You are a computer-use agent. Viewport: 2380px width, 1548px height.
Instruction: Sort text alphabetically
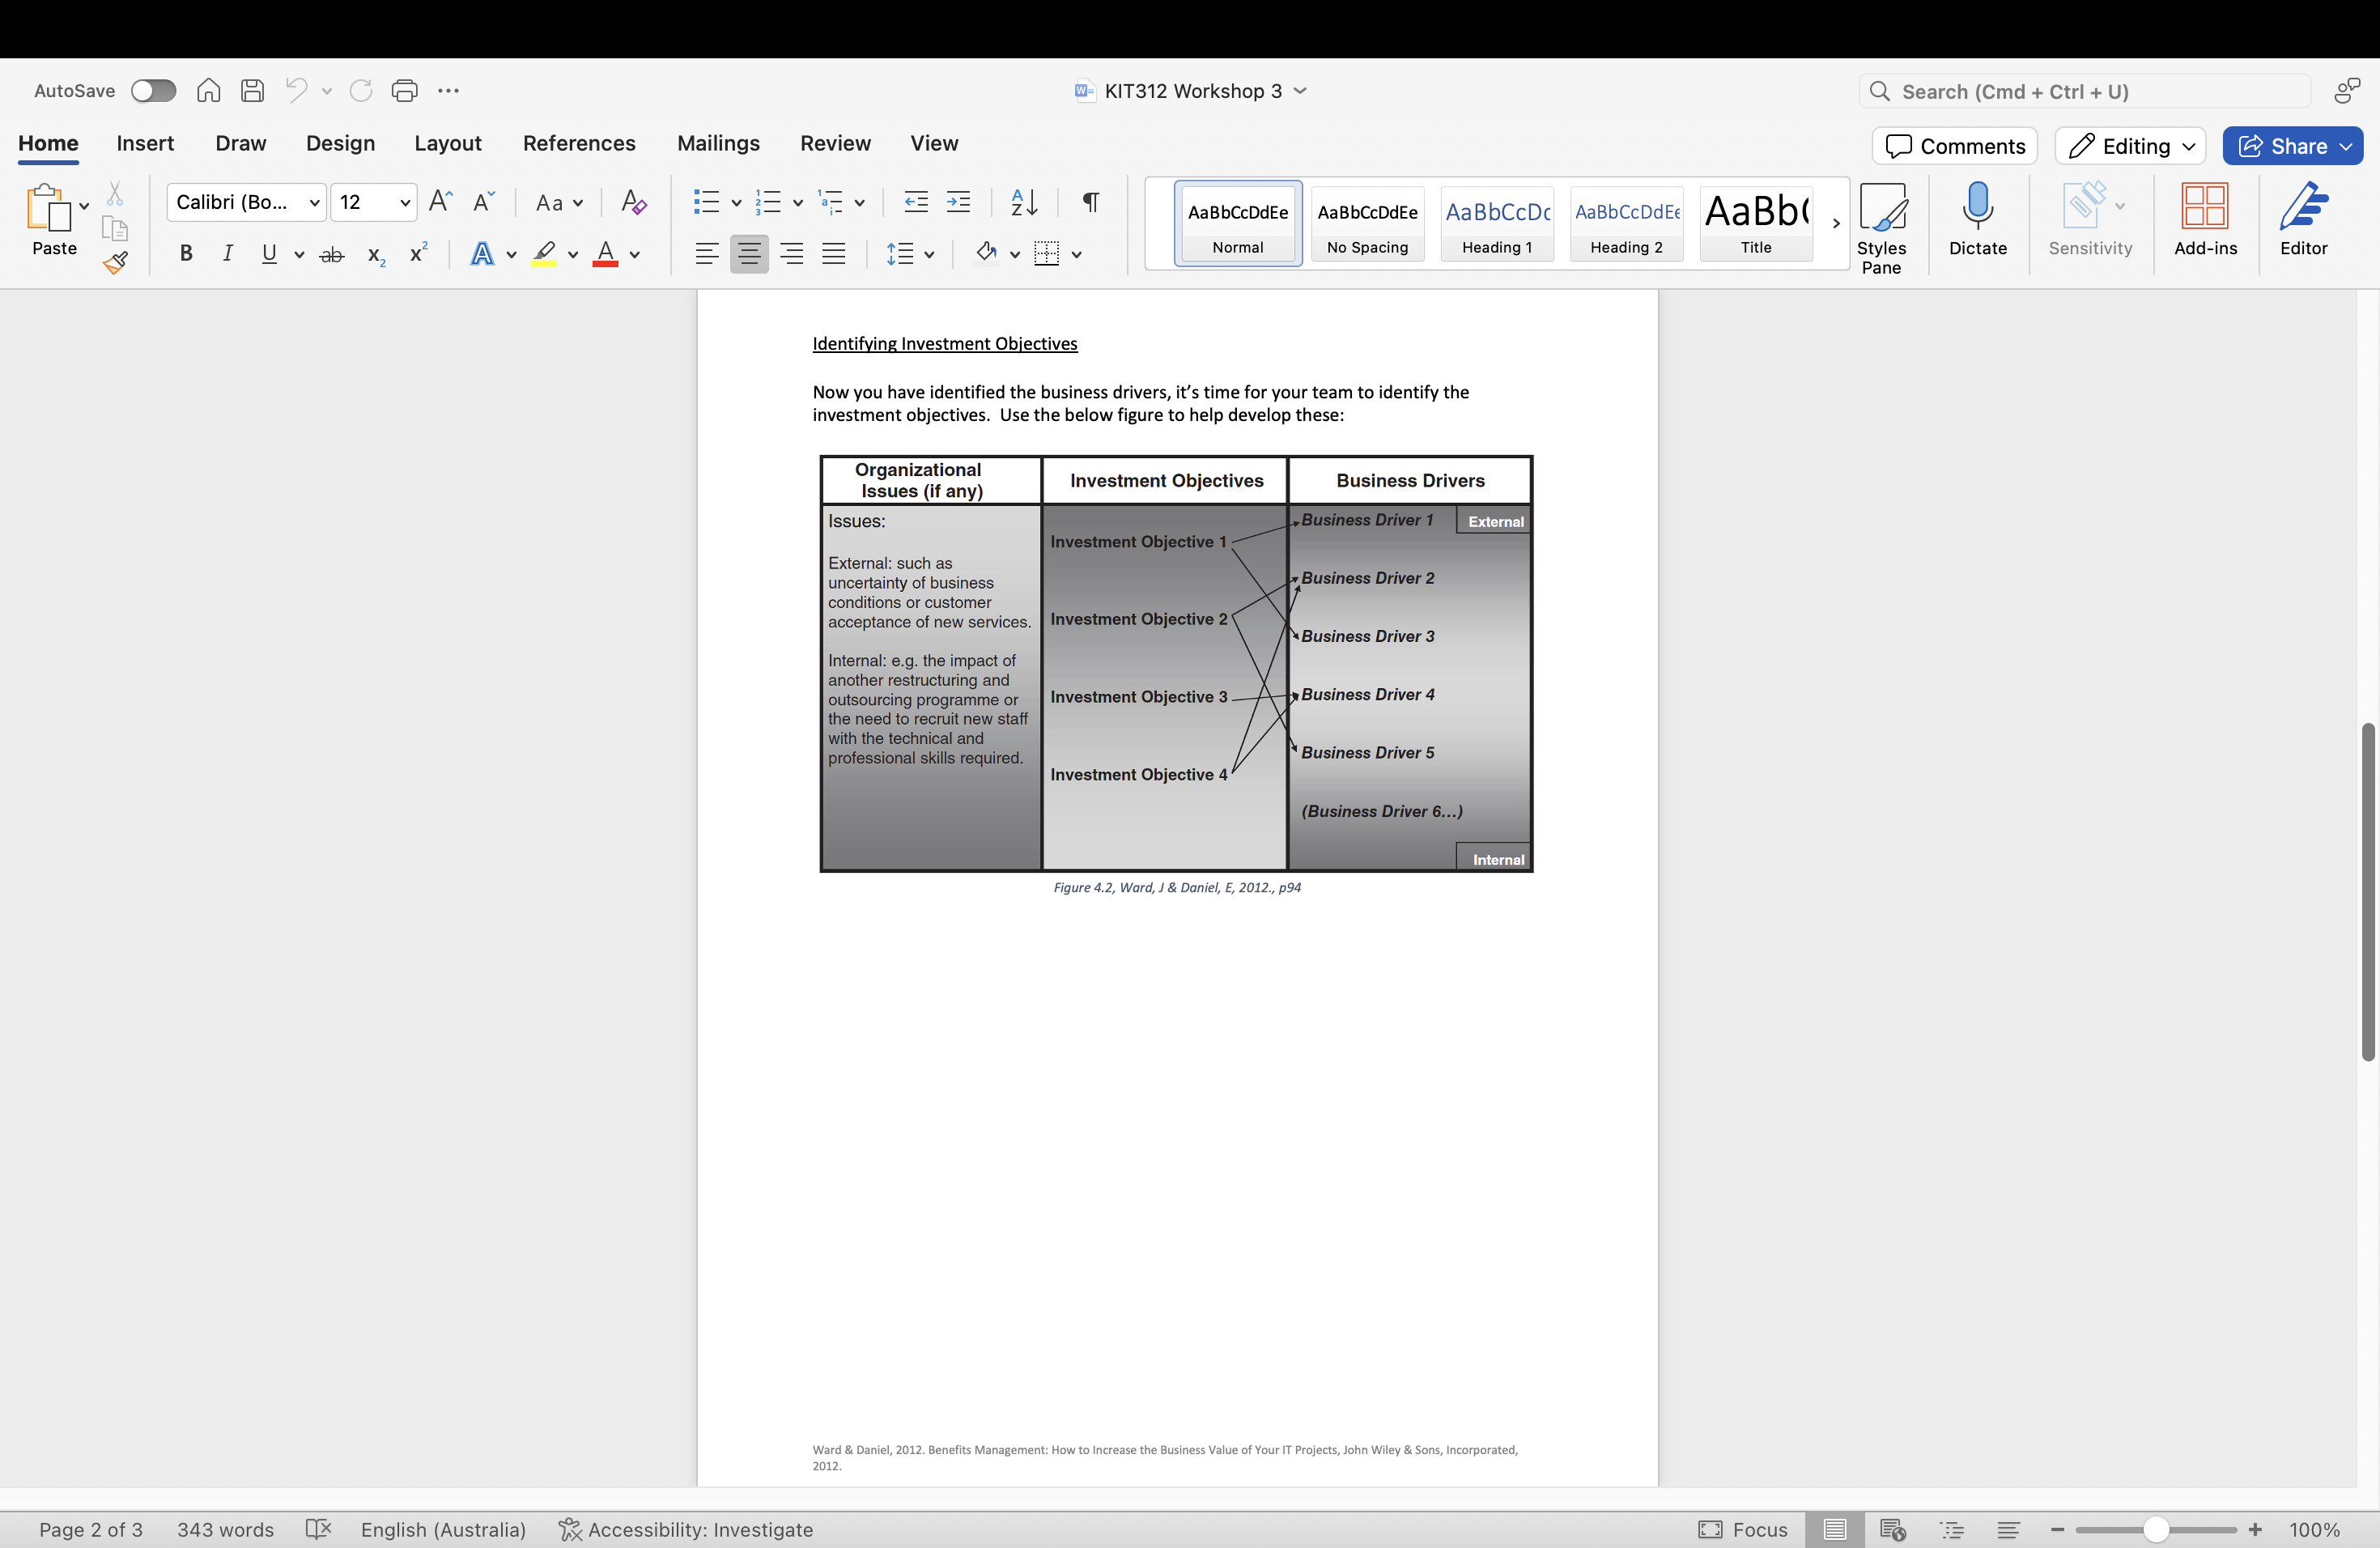tap(1023, 202)
